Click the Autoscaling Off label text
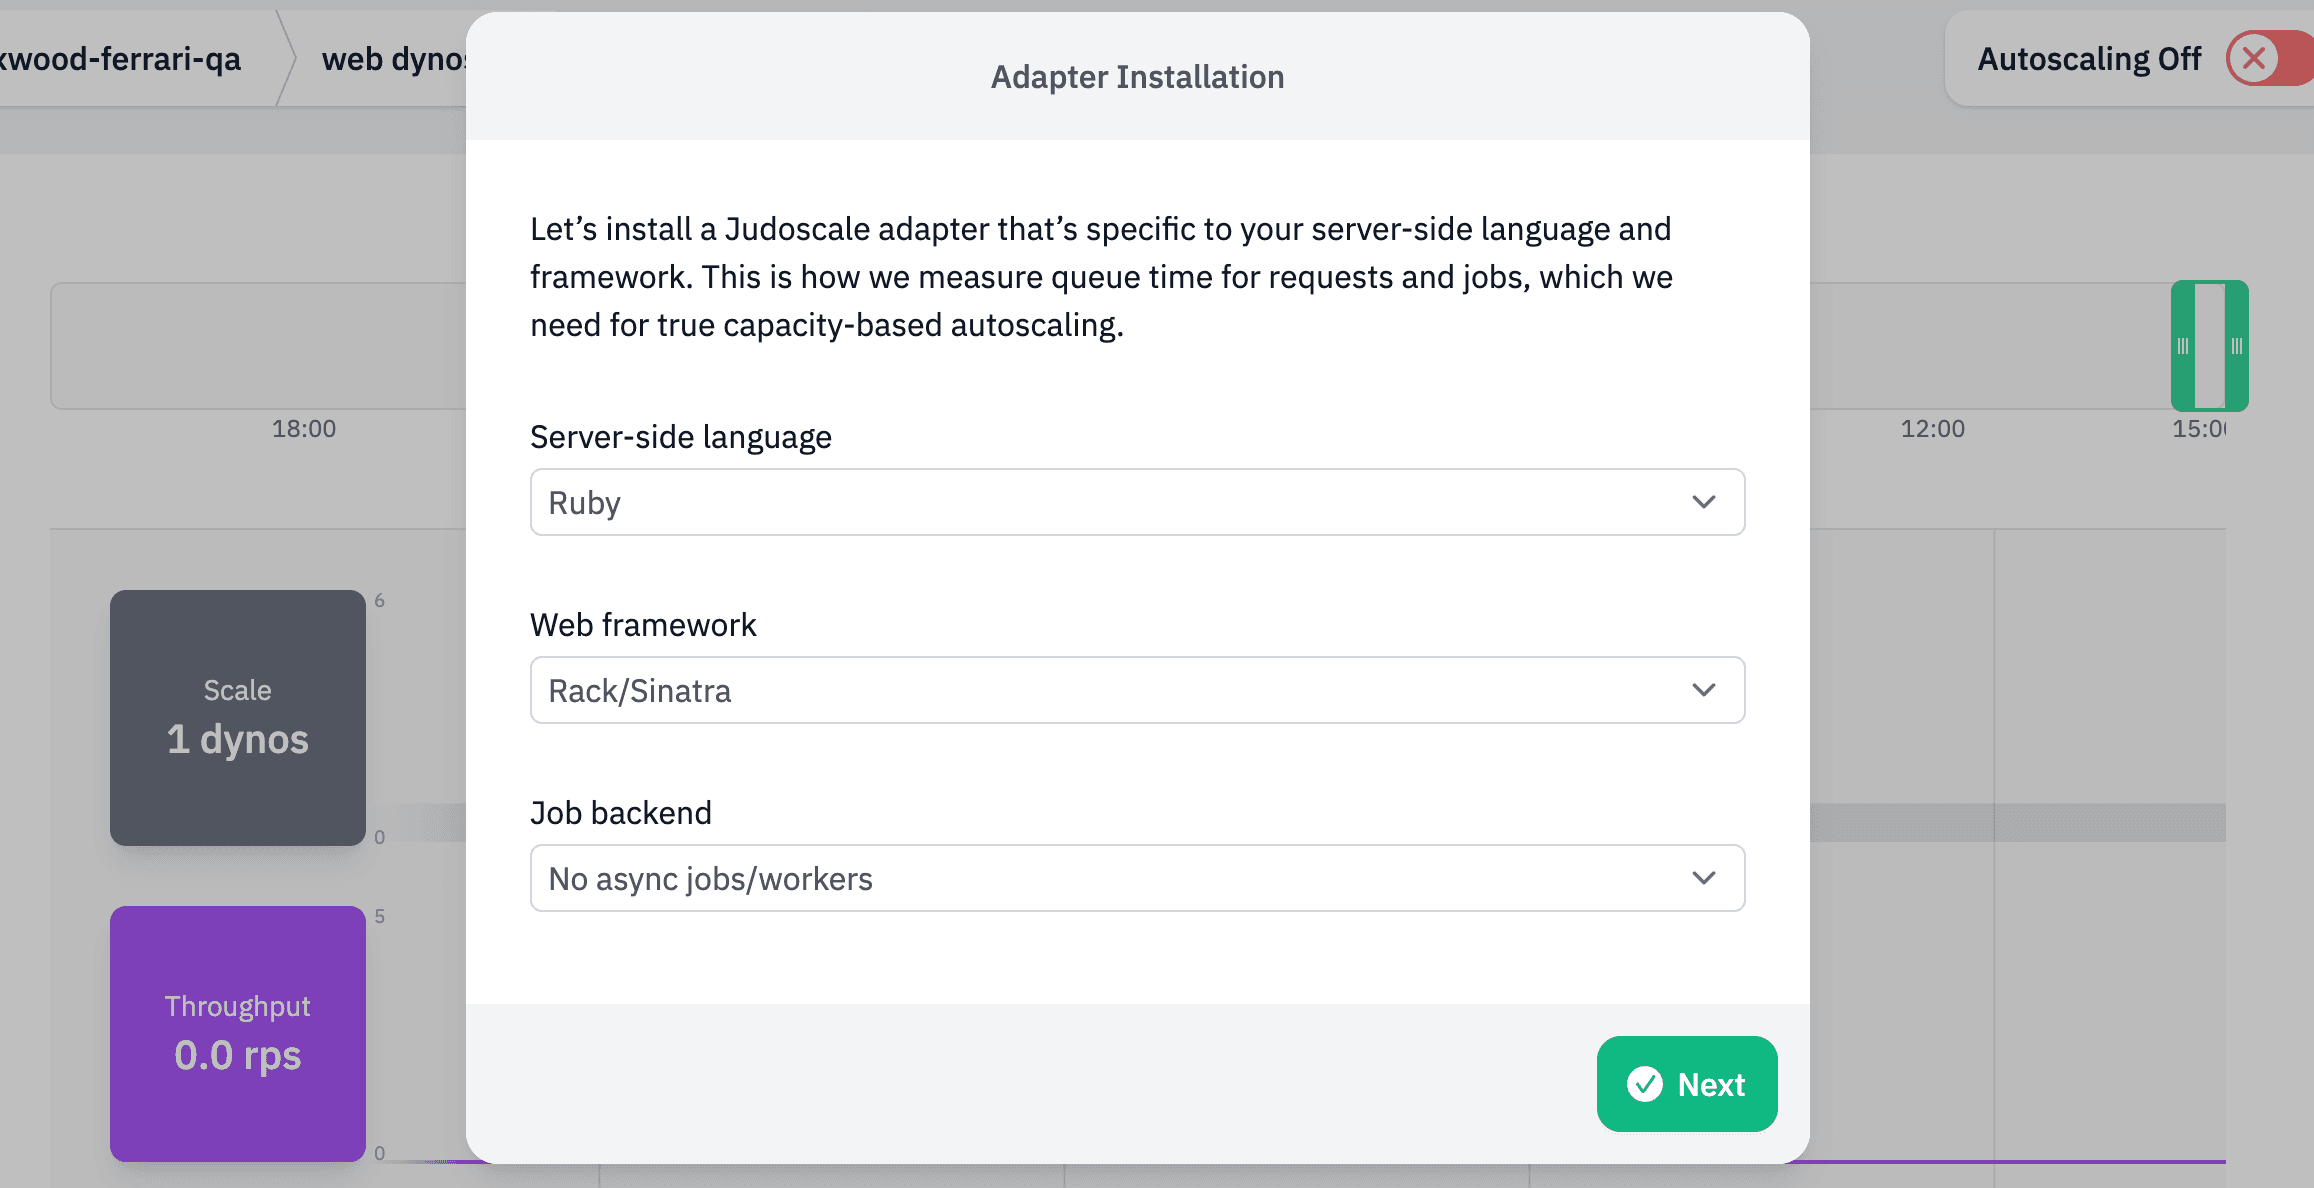 coord(2089,59)
